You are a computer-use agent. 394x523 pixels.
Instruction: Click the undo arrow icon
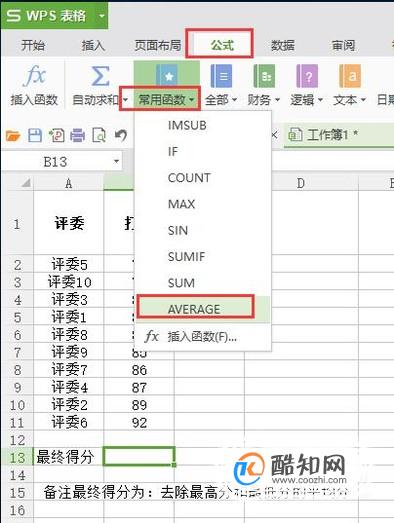[121, 135]
